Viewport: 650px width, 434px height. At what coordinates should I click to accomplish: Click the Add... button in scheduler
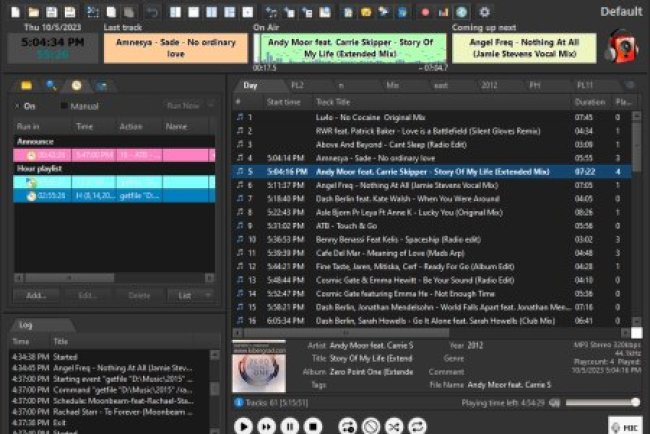[x=36, y=296]
